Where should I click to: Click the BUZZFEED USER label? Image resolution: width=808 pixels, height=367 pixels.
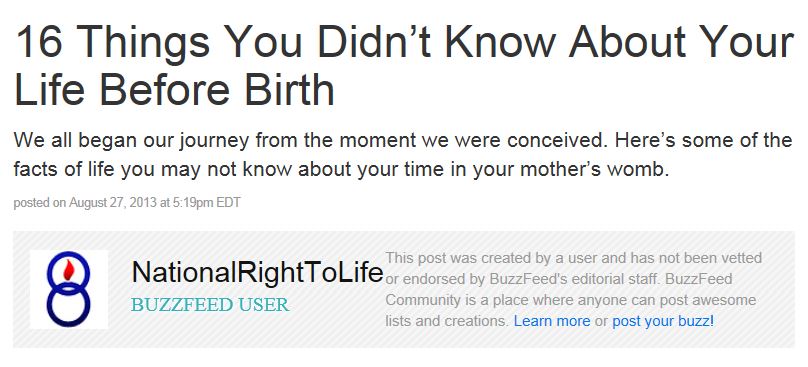pos(210,305)
